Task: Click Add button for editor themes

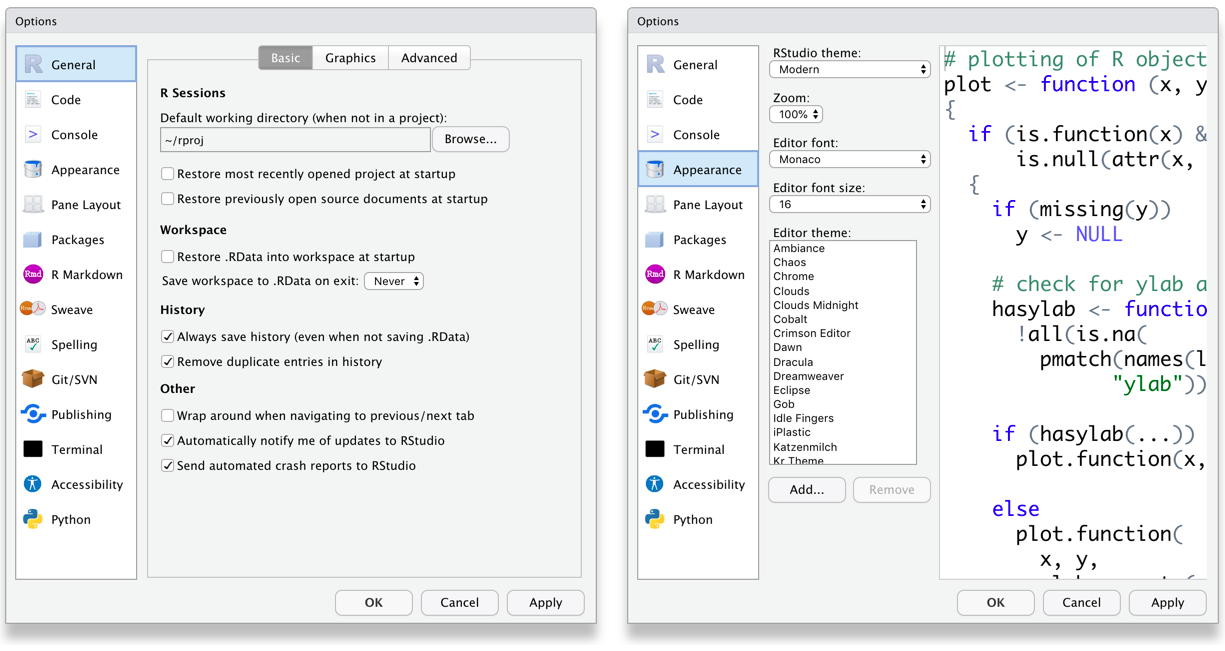Action: point(807,490)
